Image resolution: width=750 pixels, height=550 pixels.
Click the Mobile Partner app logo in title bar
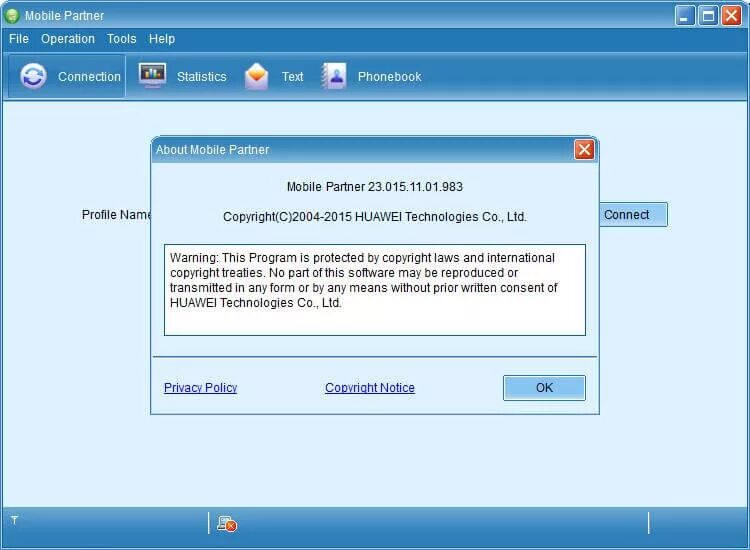pyautogui.click(x=11, y=15)
